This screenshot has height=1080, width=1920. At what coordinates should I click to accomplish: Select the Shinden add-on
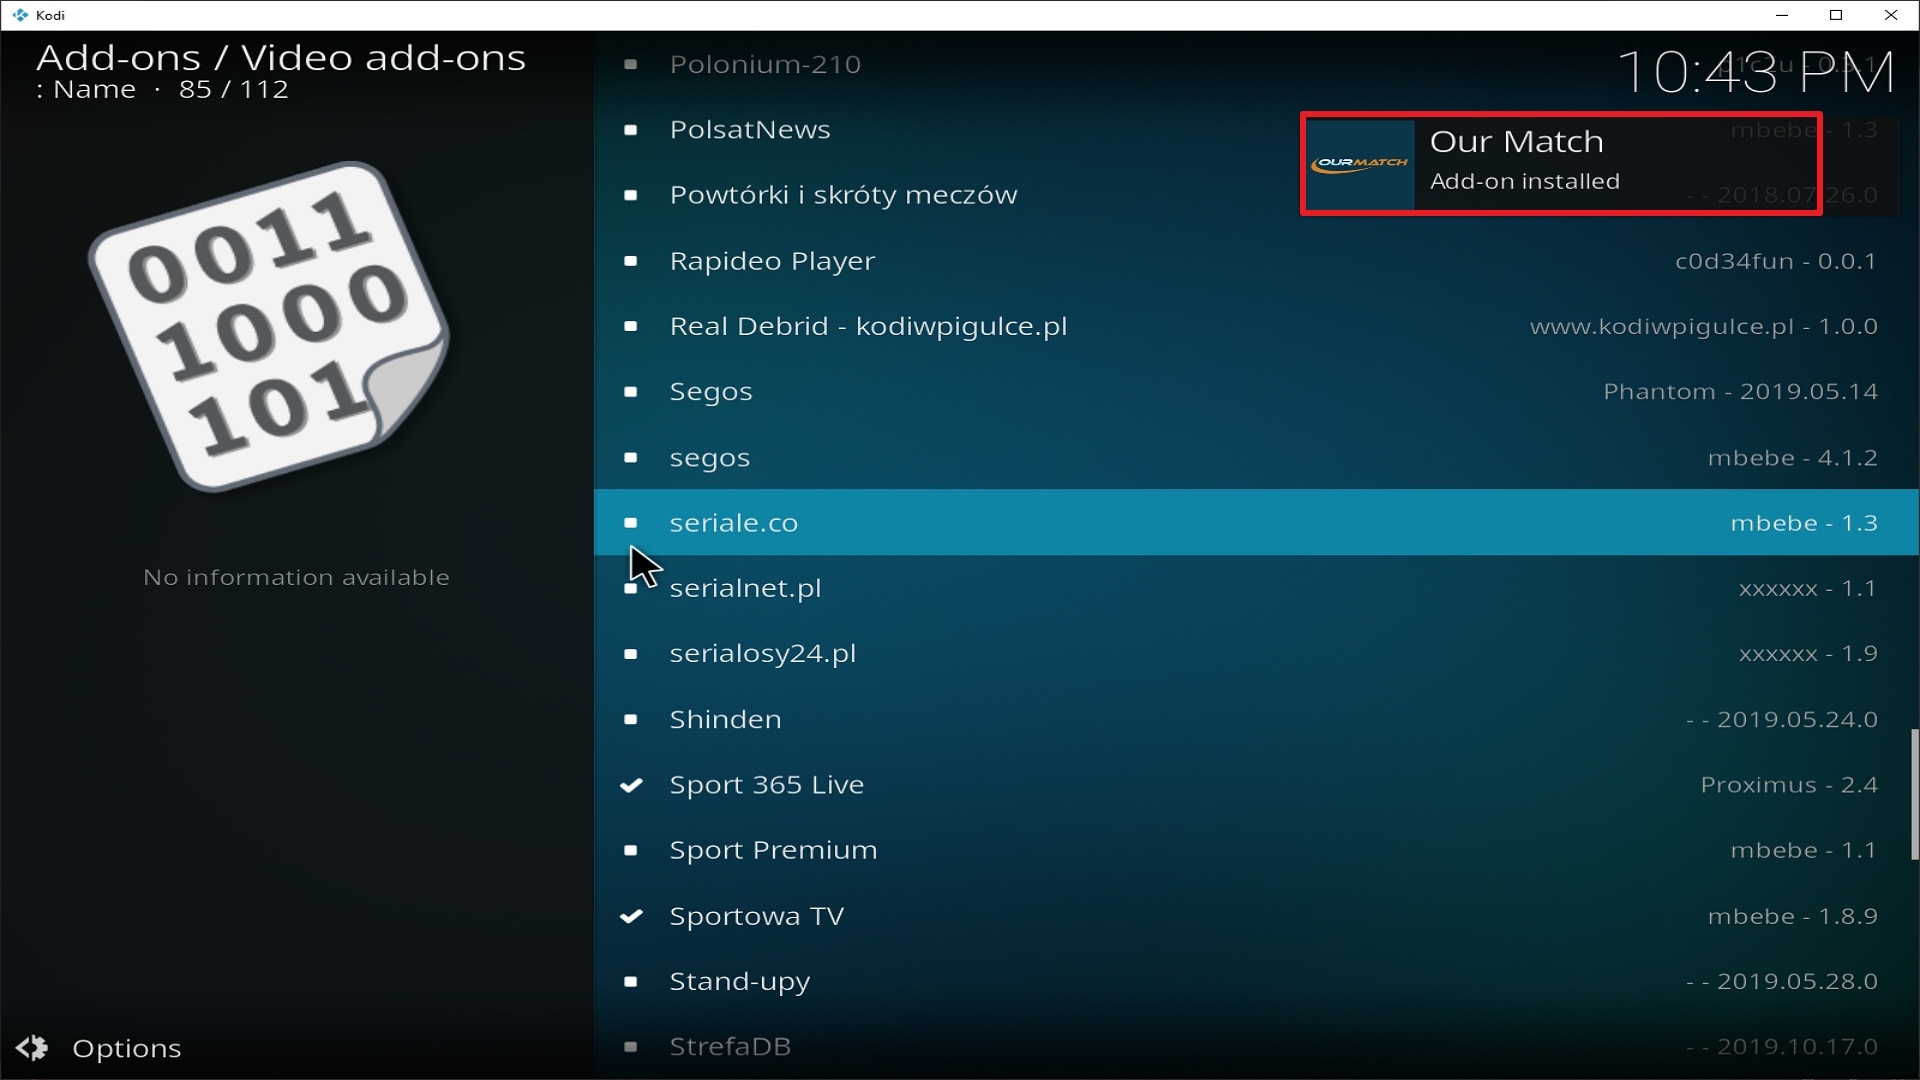[x=1256, y=719]
